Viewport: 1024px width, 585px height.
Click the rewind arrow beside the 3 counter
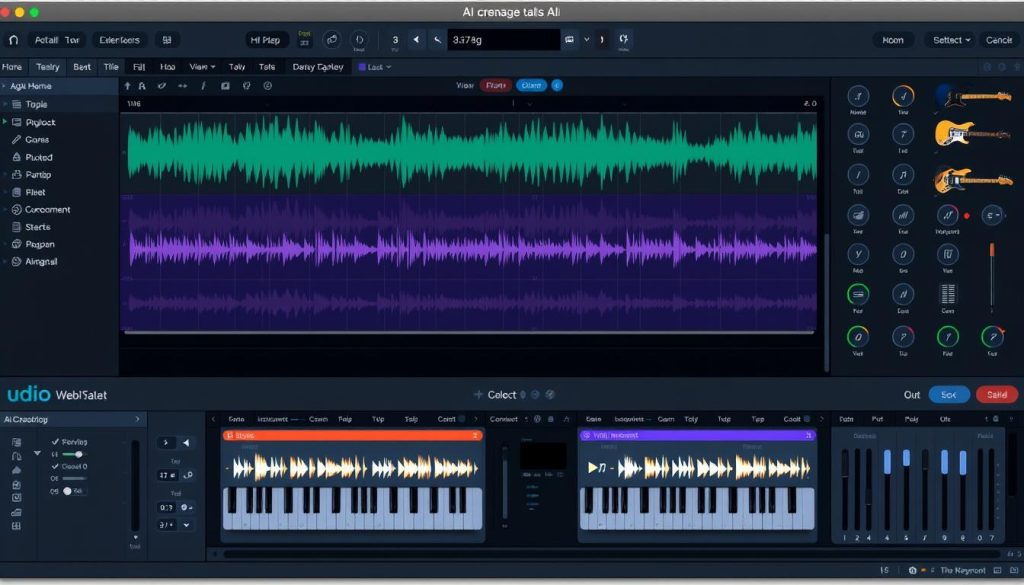click(416, 40)
